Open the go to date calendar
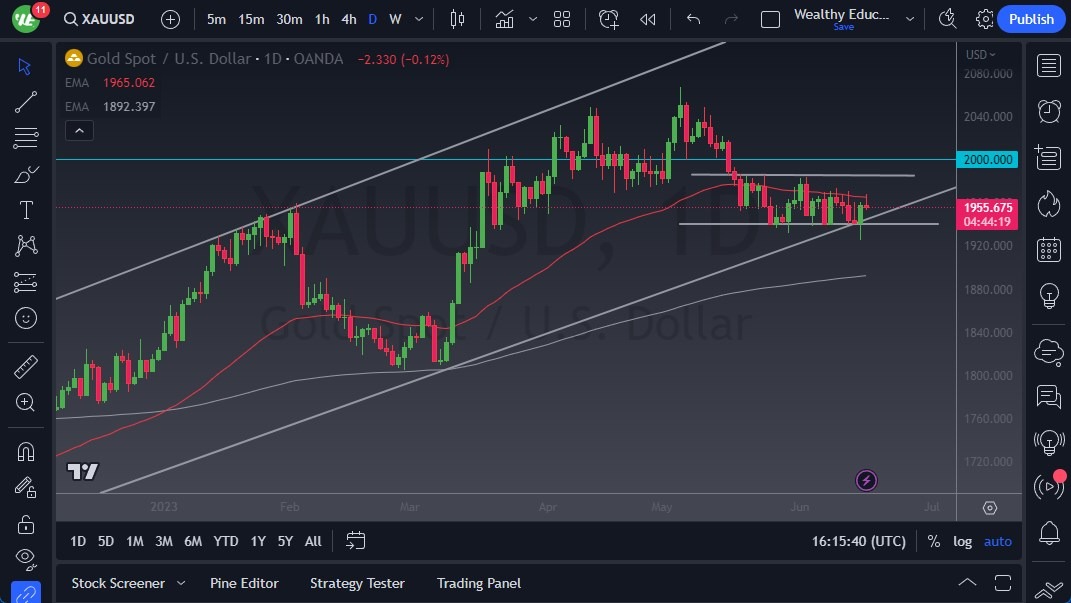1071x603 pixels. (355, 541)
